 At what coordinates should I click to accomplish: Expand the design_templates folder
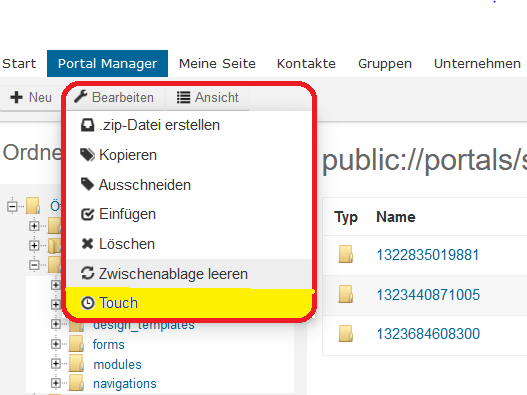click(x=56, y=324)
